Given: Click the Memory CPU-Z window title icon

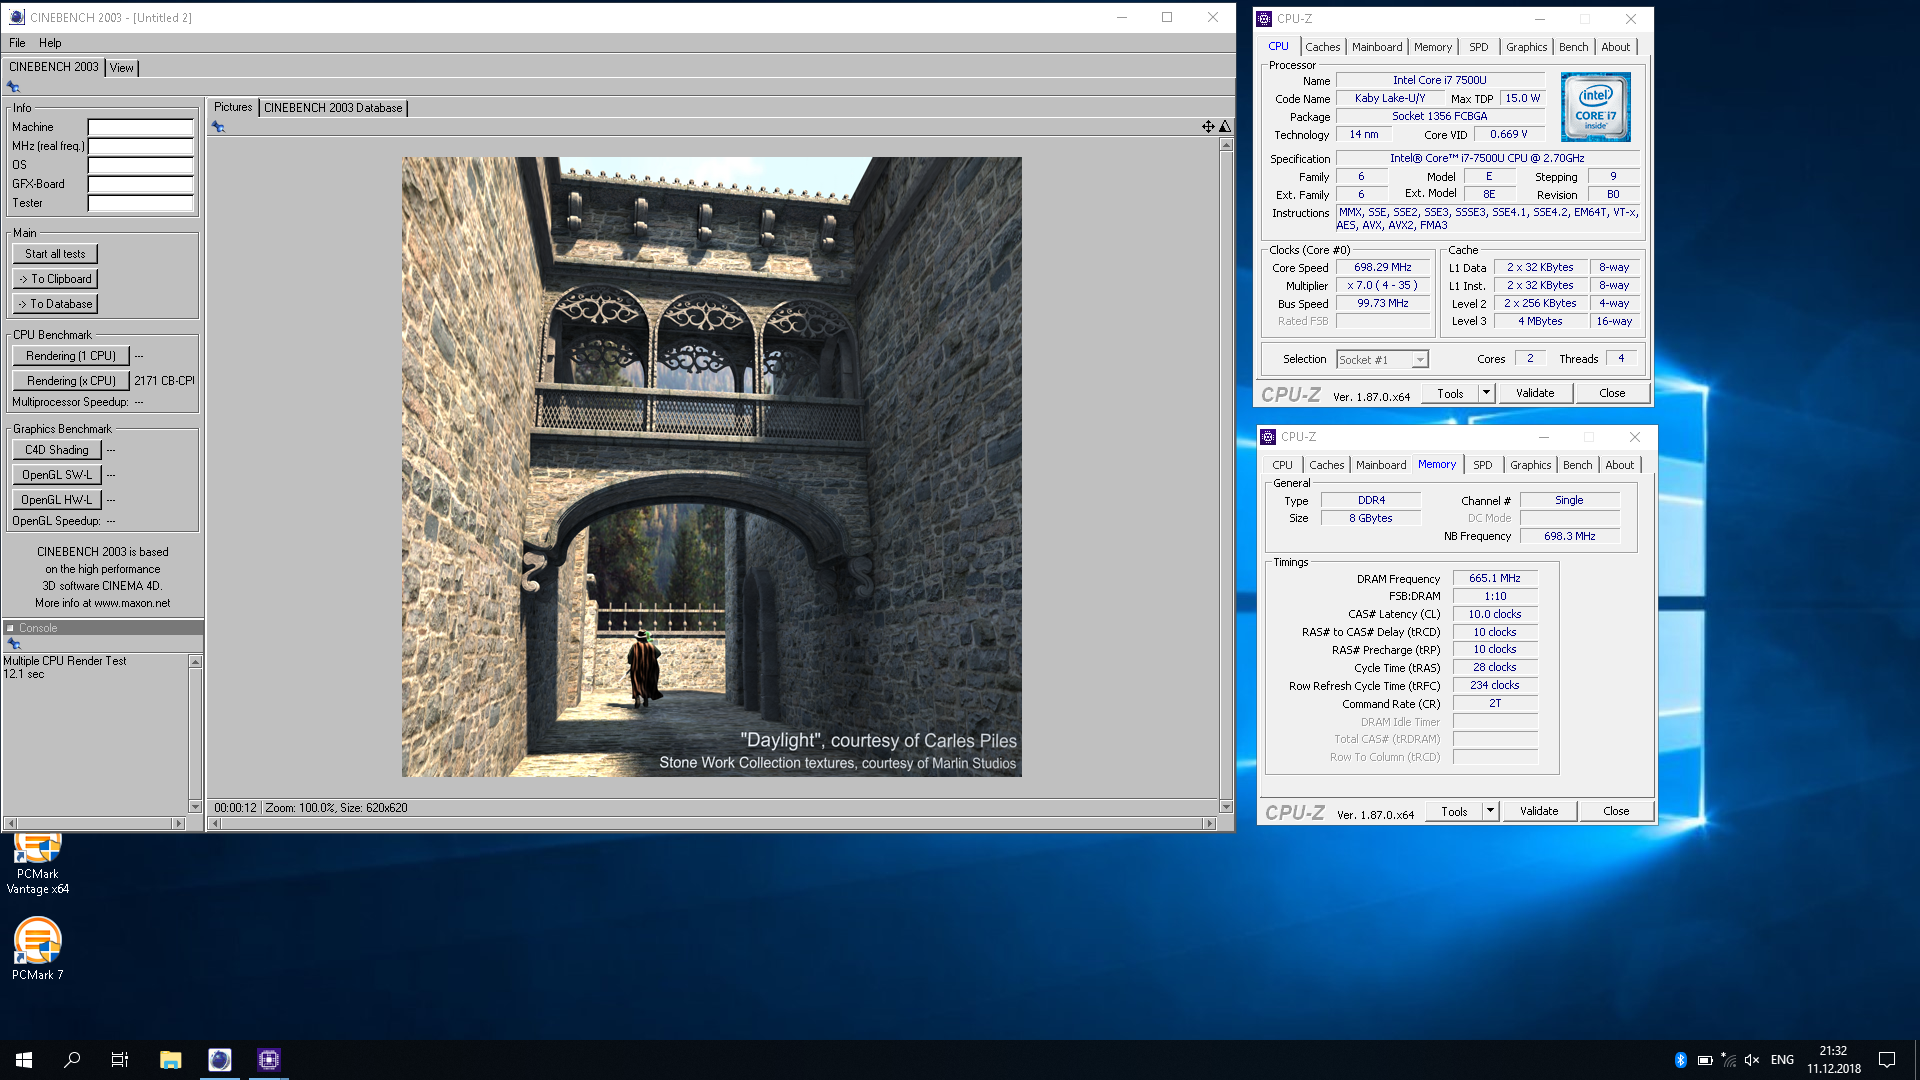Looking at the screenshot, I should [x=1268, y=437].
